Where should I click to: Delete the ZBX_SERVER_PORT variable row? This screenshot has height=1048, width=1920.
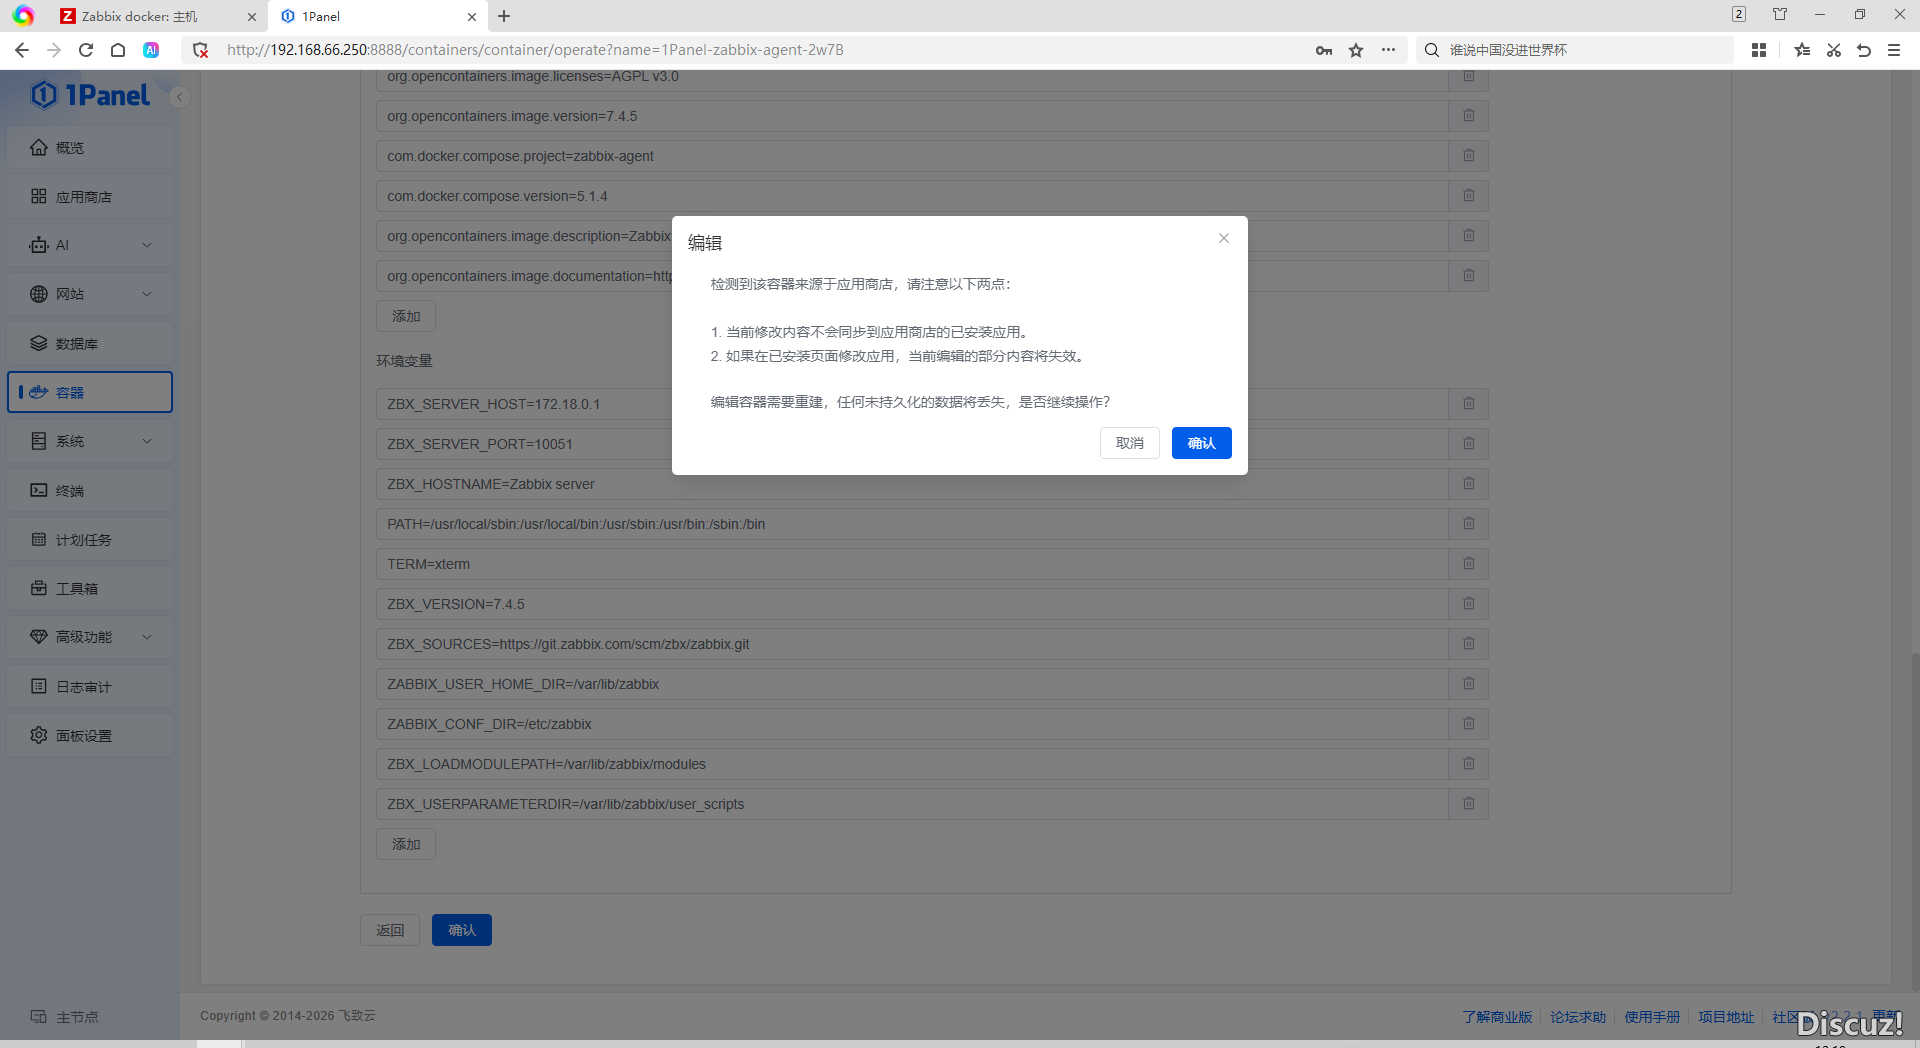coord(1469,444)
